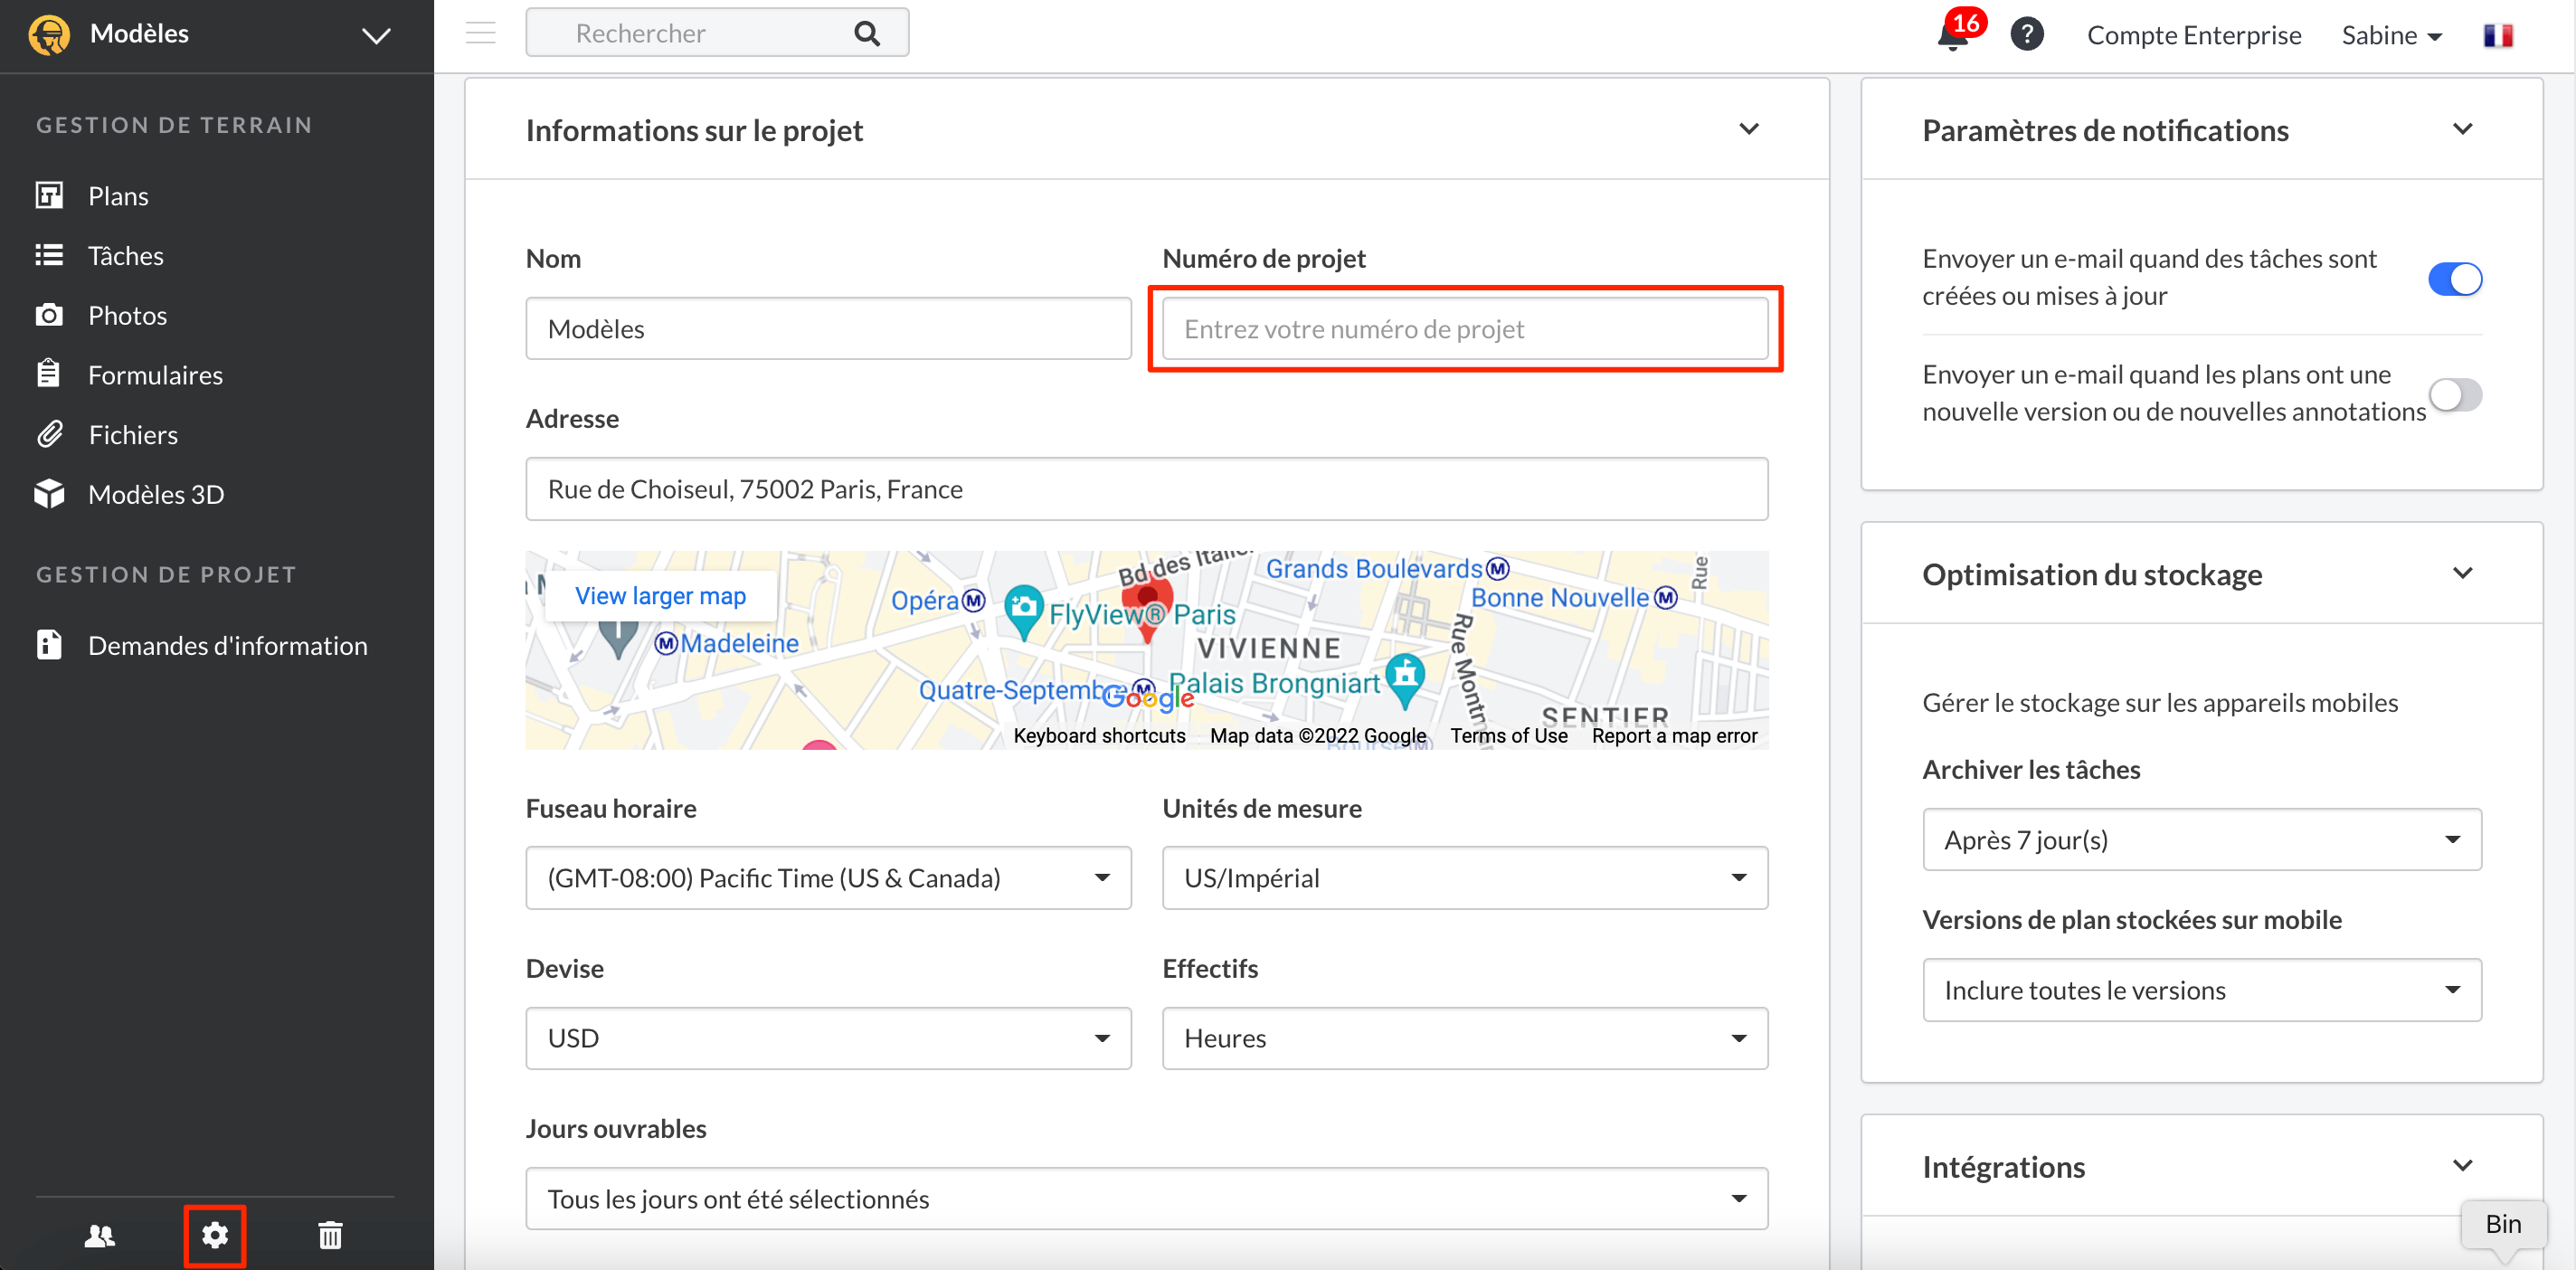The width and height of the screenshot is (2576, 1270).
Task: Disable e-mail toggle for tasks created or updated
Action: (2455, 279)
